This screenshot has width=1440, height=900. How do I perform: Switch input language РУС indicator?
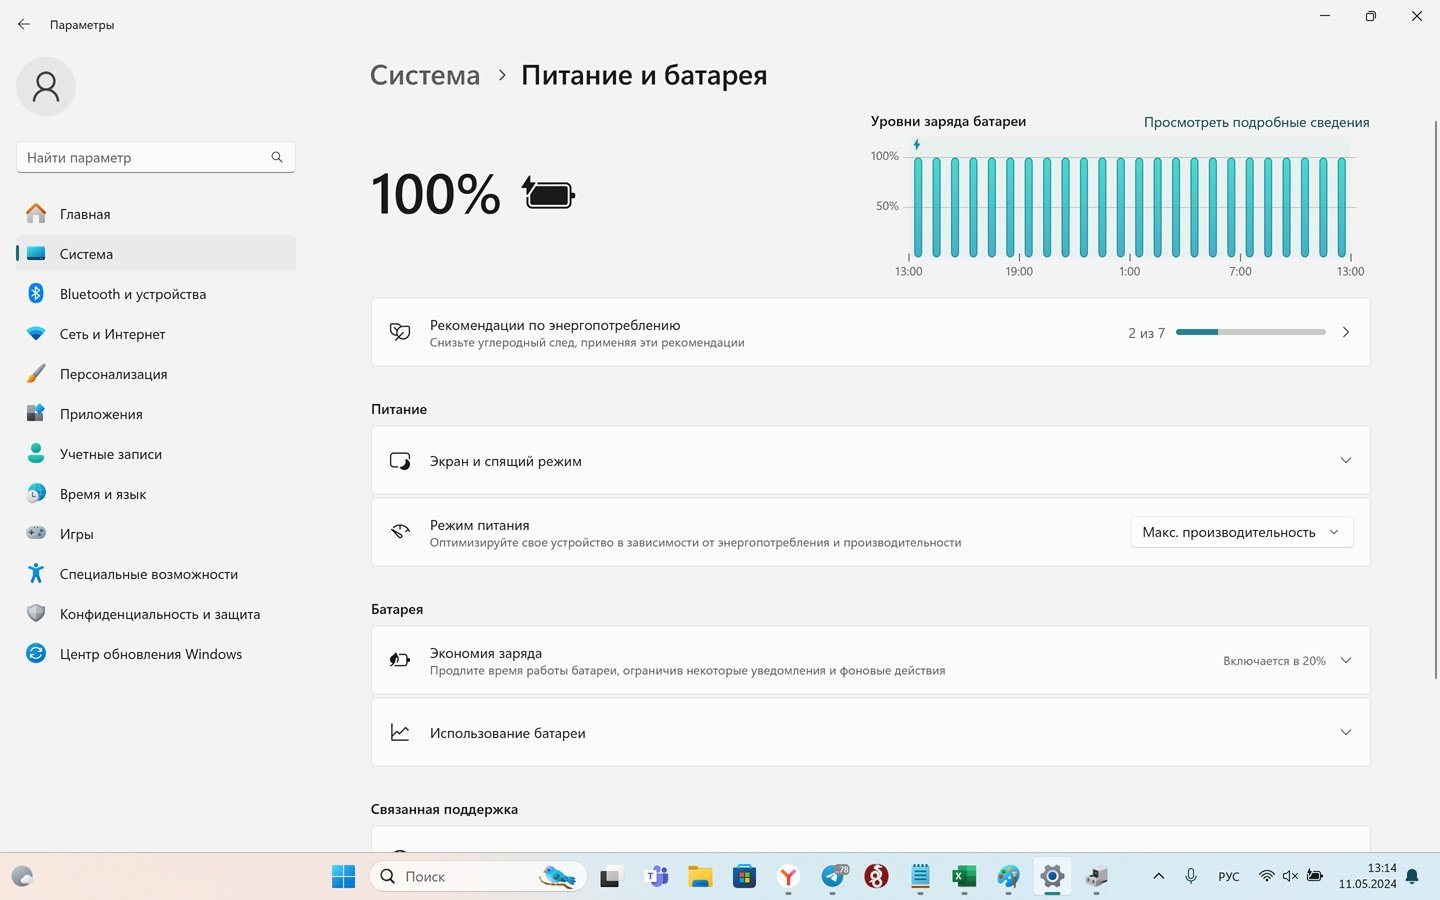click(1229, 877)
